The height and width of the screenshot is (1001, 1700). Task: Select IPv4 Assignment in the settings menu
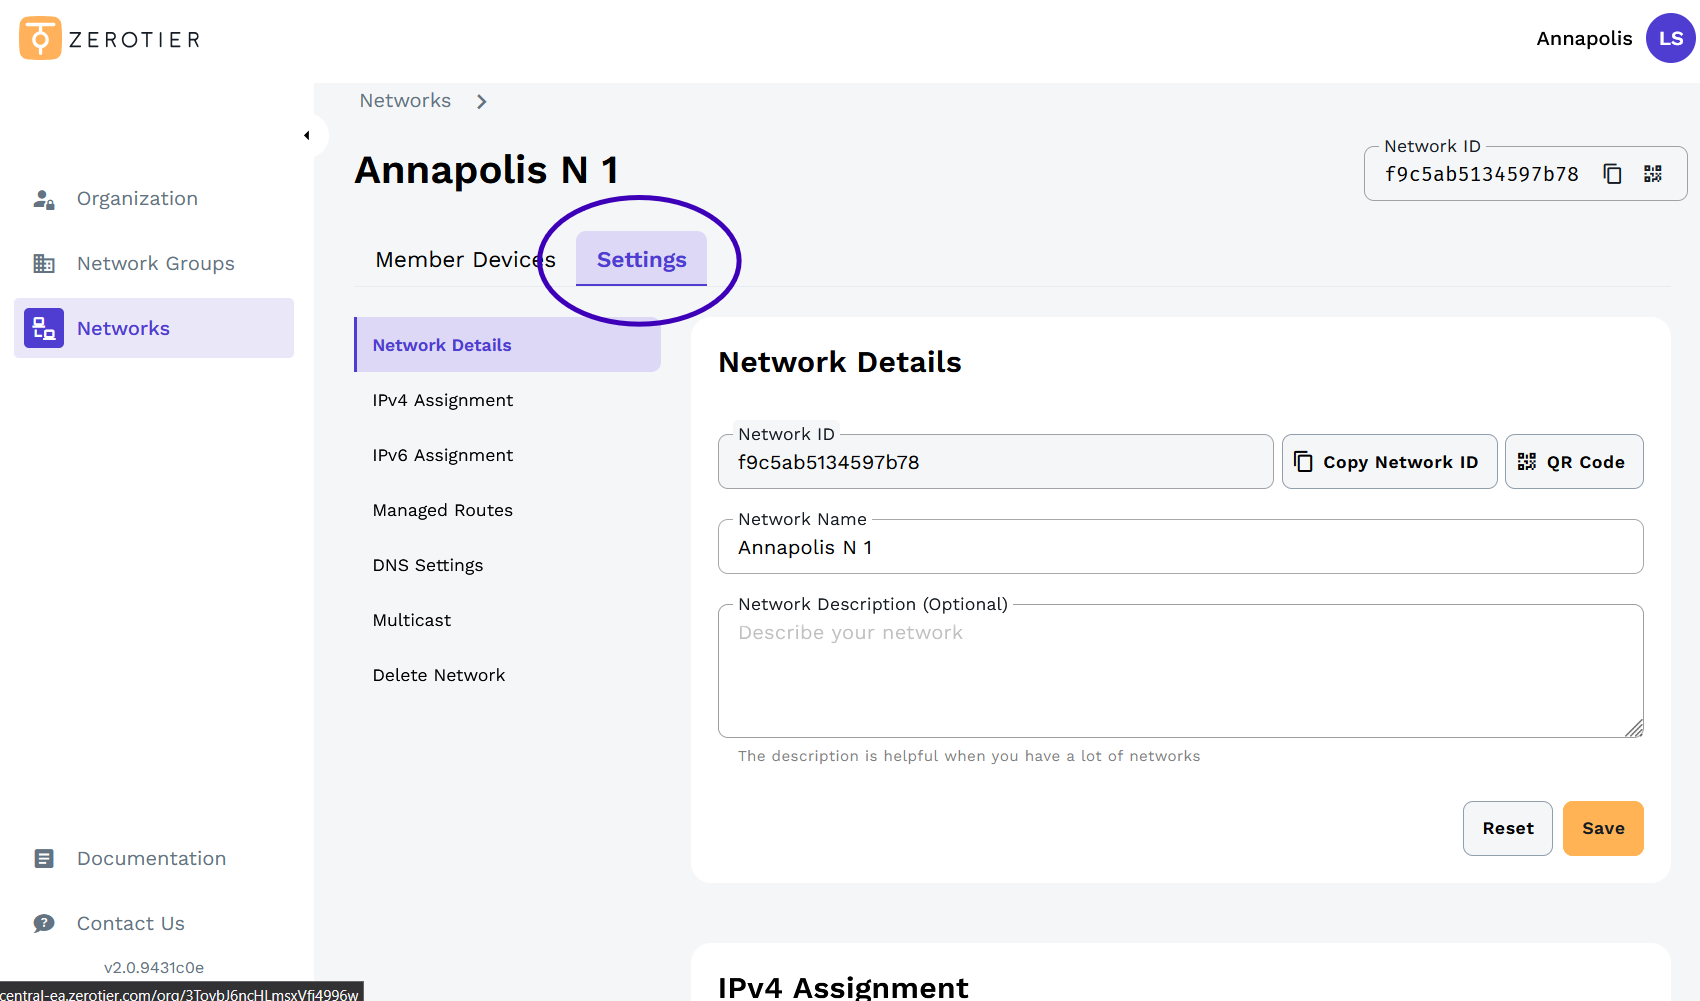(442, 400)
